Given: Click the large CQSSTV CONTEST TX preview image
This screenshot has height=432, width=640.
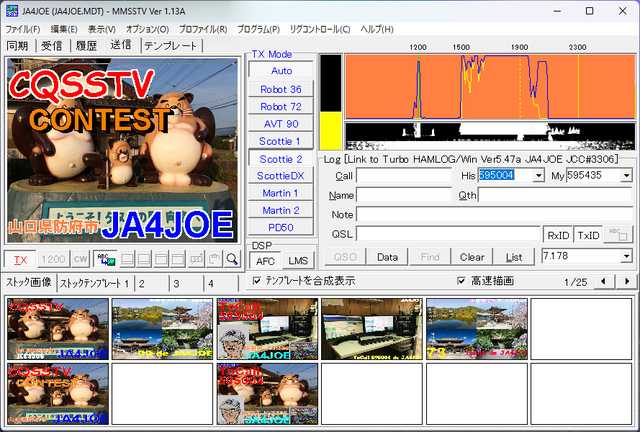Looking at the screenshot, I should point(122,151).
